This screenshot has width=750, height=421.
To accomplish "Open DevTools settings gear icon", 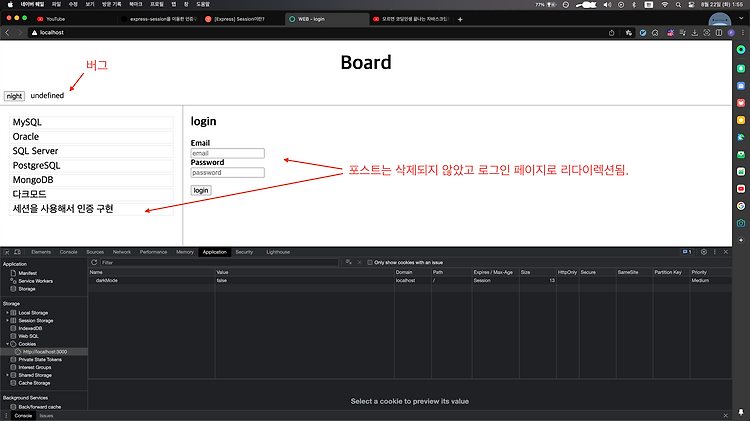I will (x=704, y=252).
